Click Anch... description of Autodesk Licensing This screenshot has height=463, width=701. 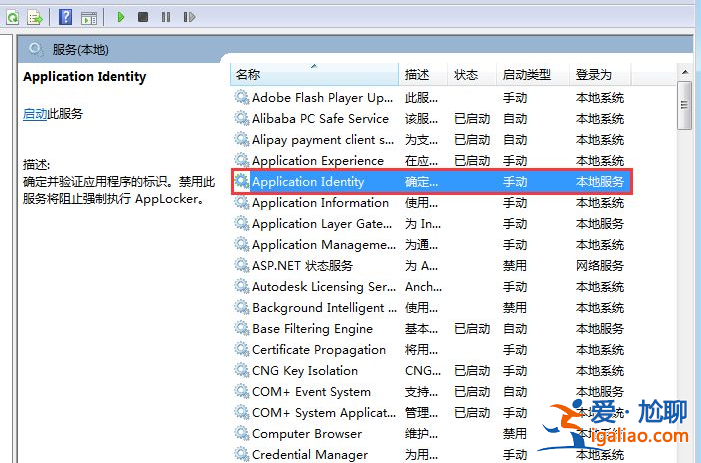[x=423, y=286]
